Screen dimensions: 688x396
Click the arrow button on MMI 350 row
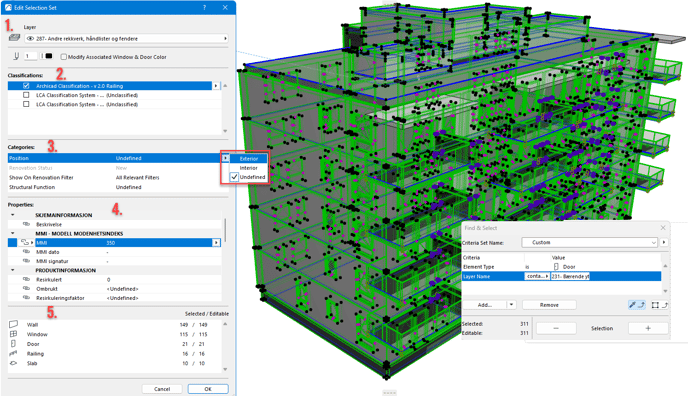point(216,243)
